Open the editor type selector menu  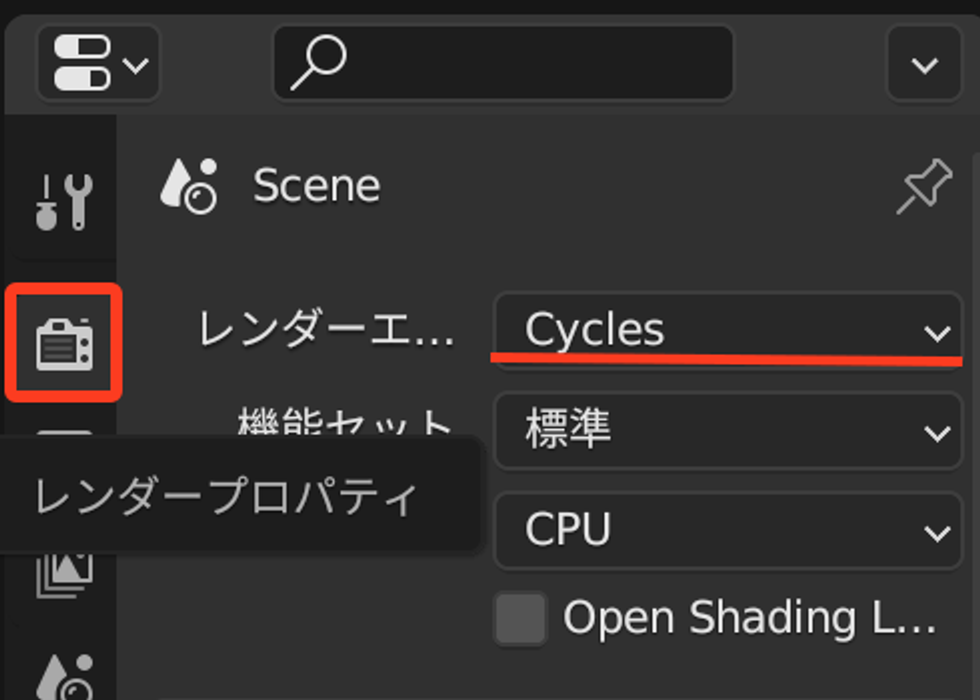pos(99,62)
